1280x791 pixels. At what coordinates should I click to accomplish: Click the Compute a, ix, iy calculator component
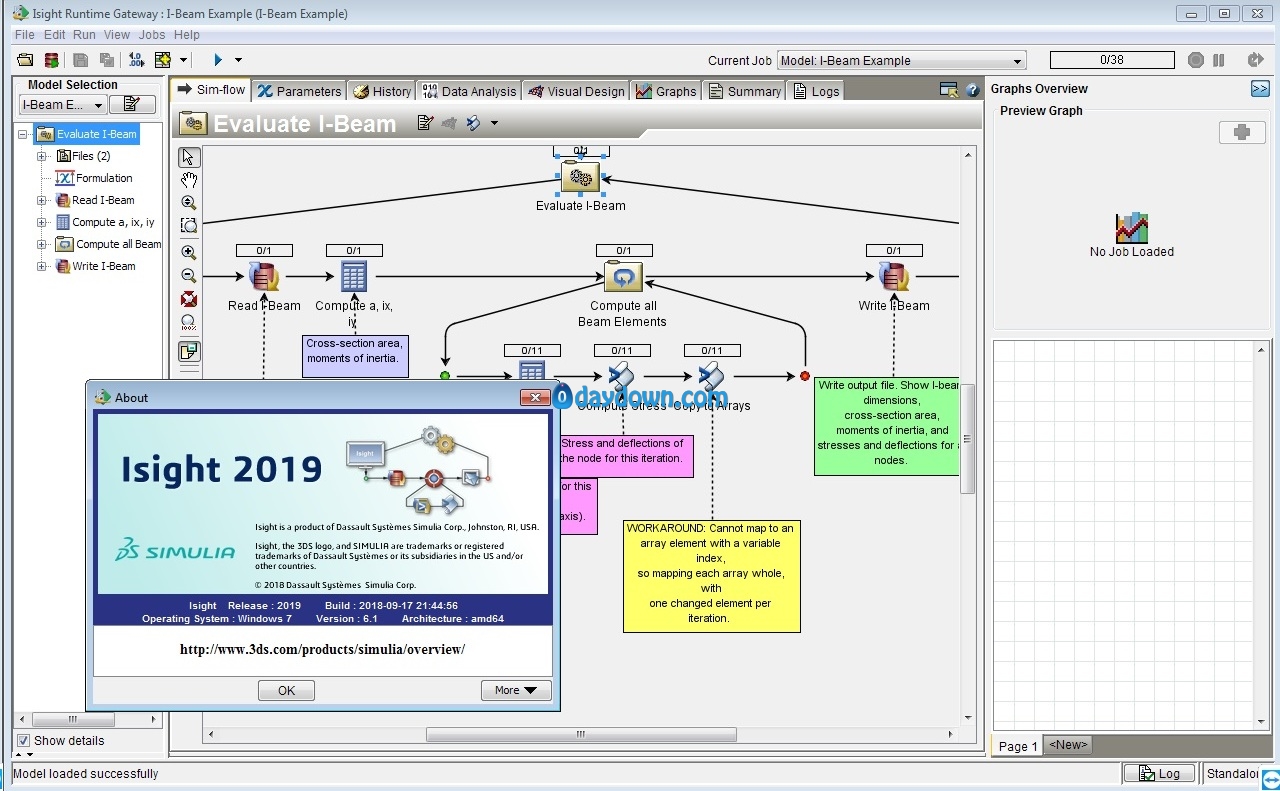pyautogui.click(x=354, y=276)
